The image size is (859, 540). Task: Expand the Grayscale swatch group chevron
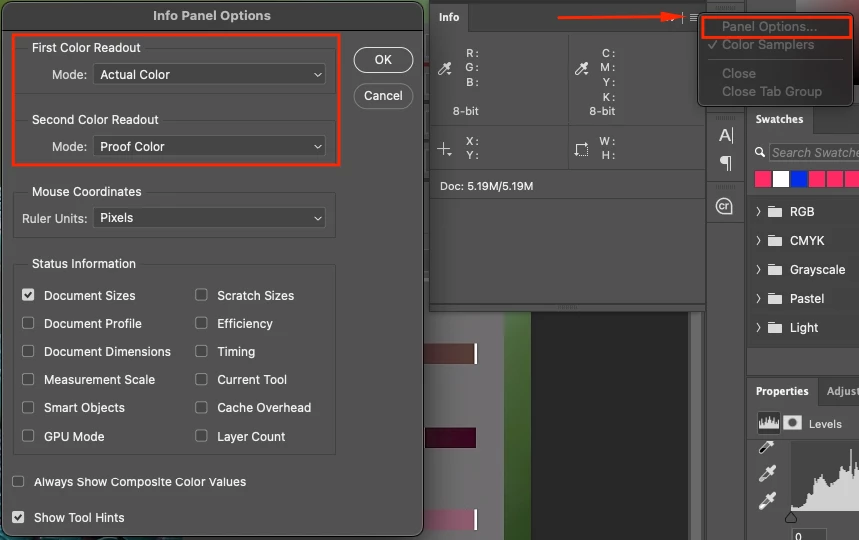tap(758, 269)
